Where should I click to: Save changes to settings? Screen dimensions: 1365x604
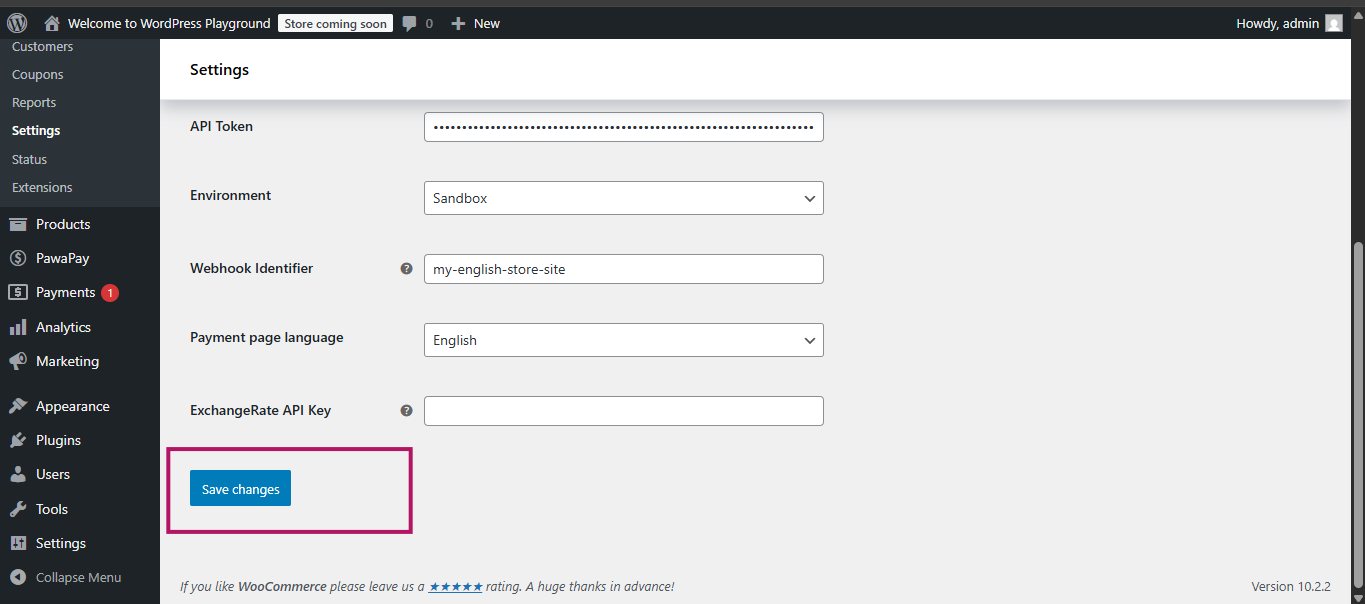point(240,488)
